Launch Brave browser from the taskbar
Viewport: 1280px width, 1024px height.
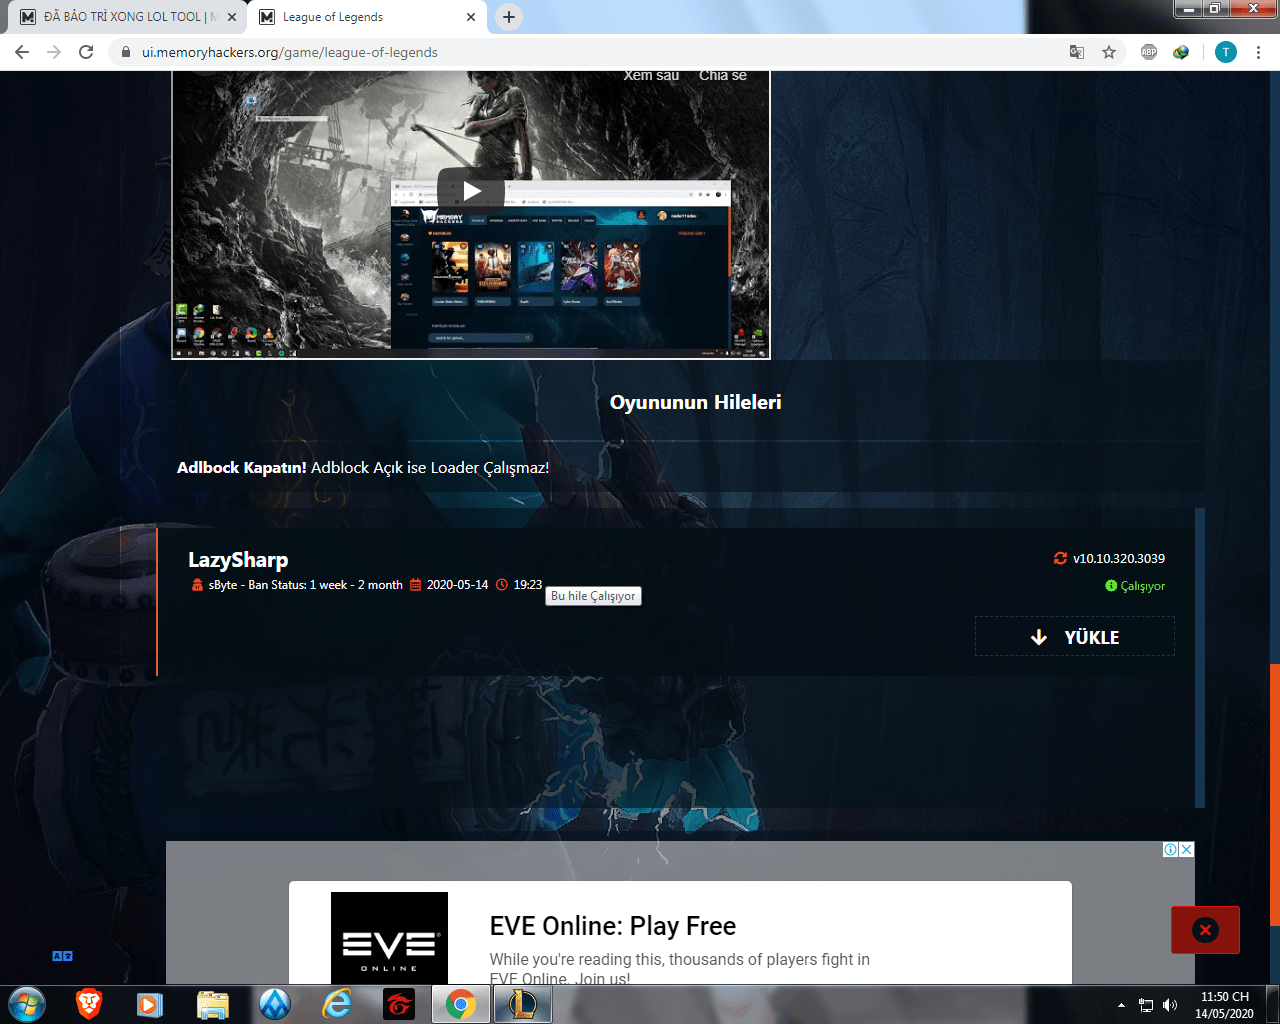(x=89, y=1004)
